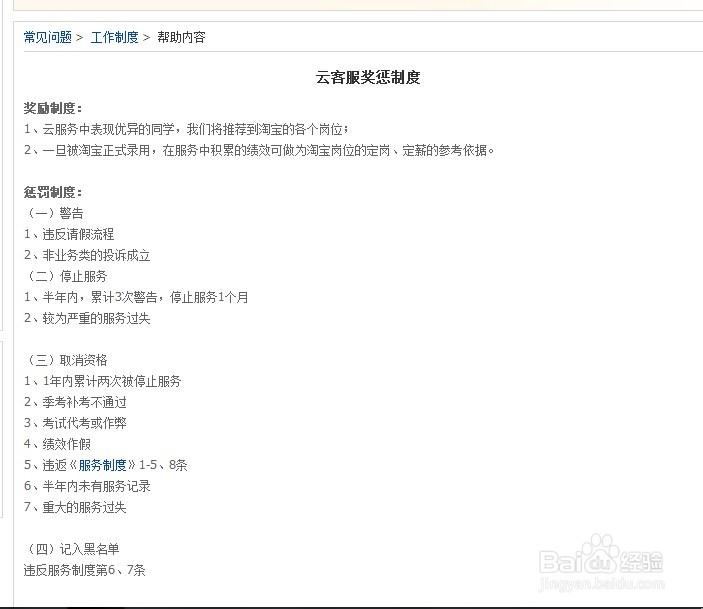
Task: Click line 违反请假流程
Action: click(69, 234)
